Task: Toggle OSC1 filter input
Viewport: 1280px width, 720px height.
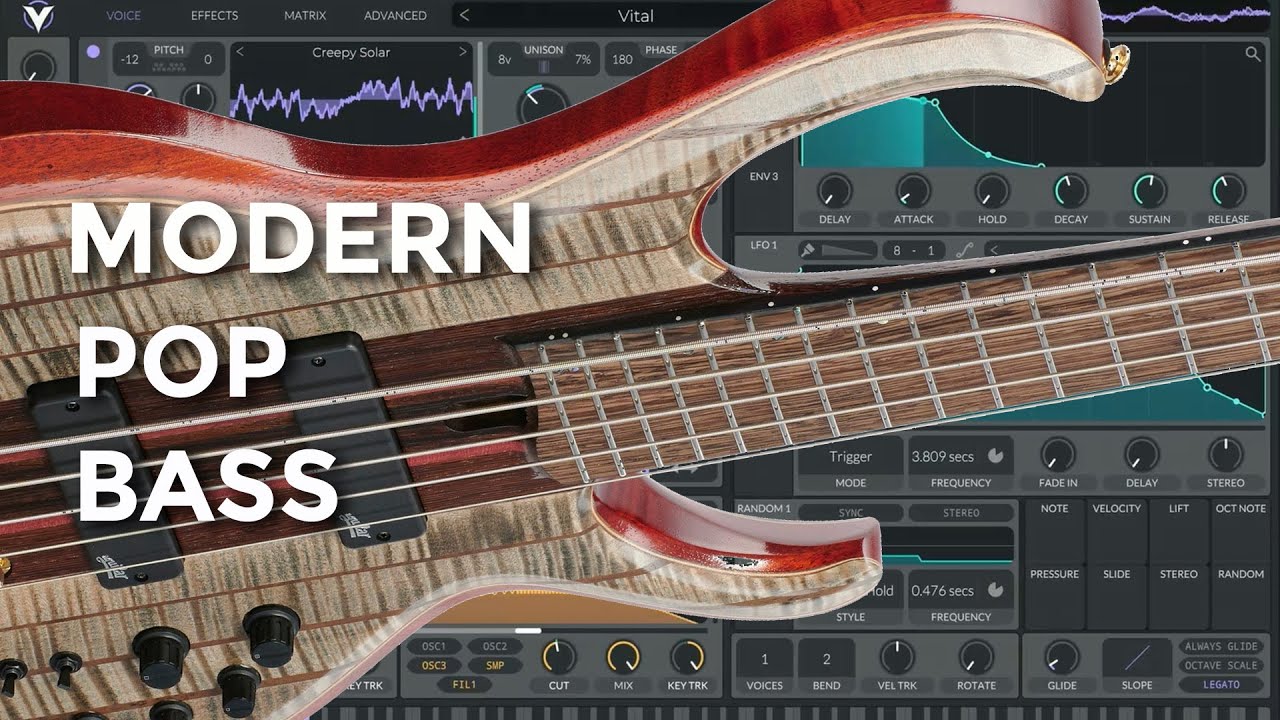Action: click(434, 647)
